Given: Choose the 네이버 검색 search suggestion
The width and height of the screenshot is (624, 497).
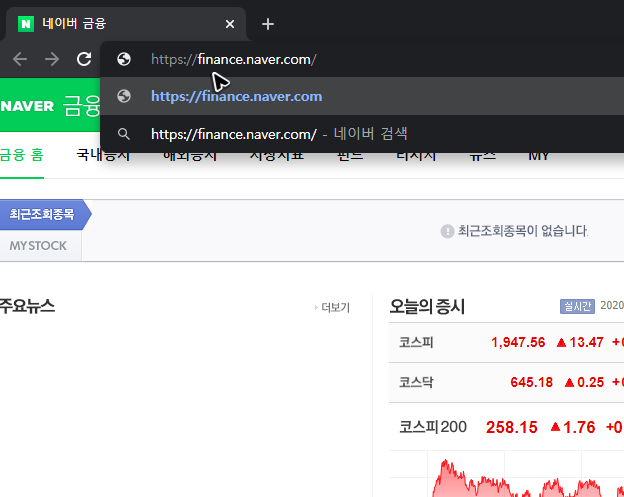Looking at the screenshot, I should [362, 134].
